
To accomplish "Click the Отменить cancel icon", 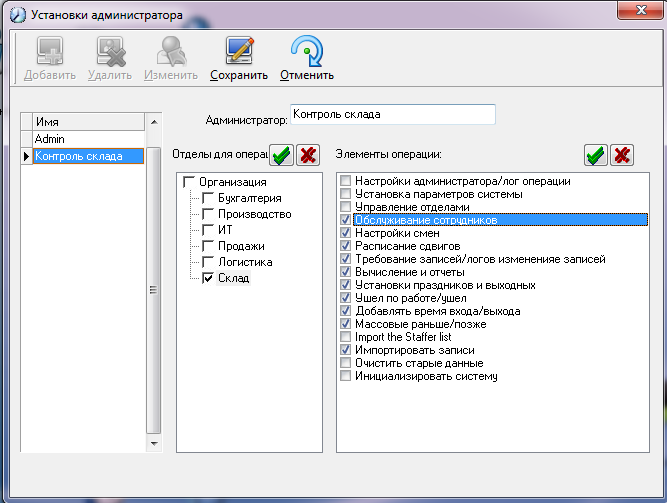I will click(307, 51).
